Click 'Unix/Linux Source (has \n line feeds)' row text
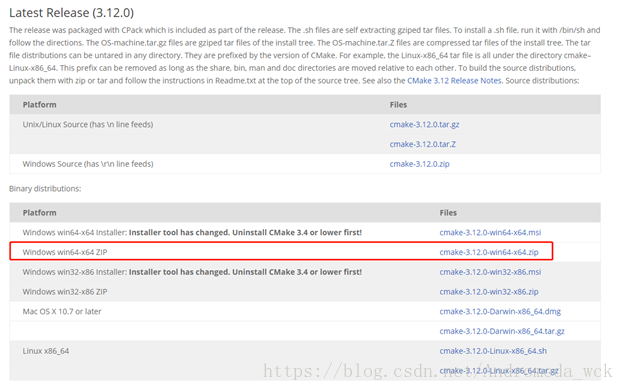 coord(88,124)
